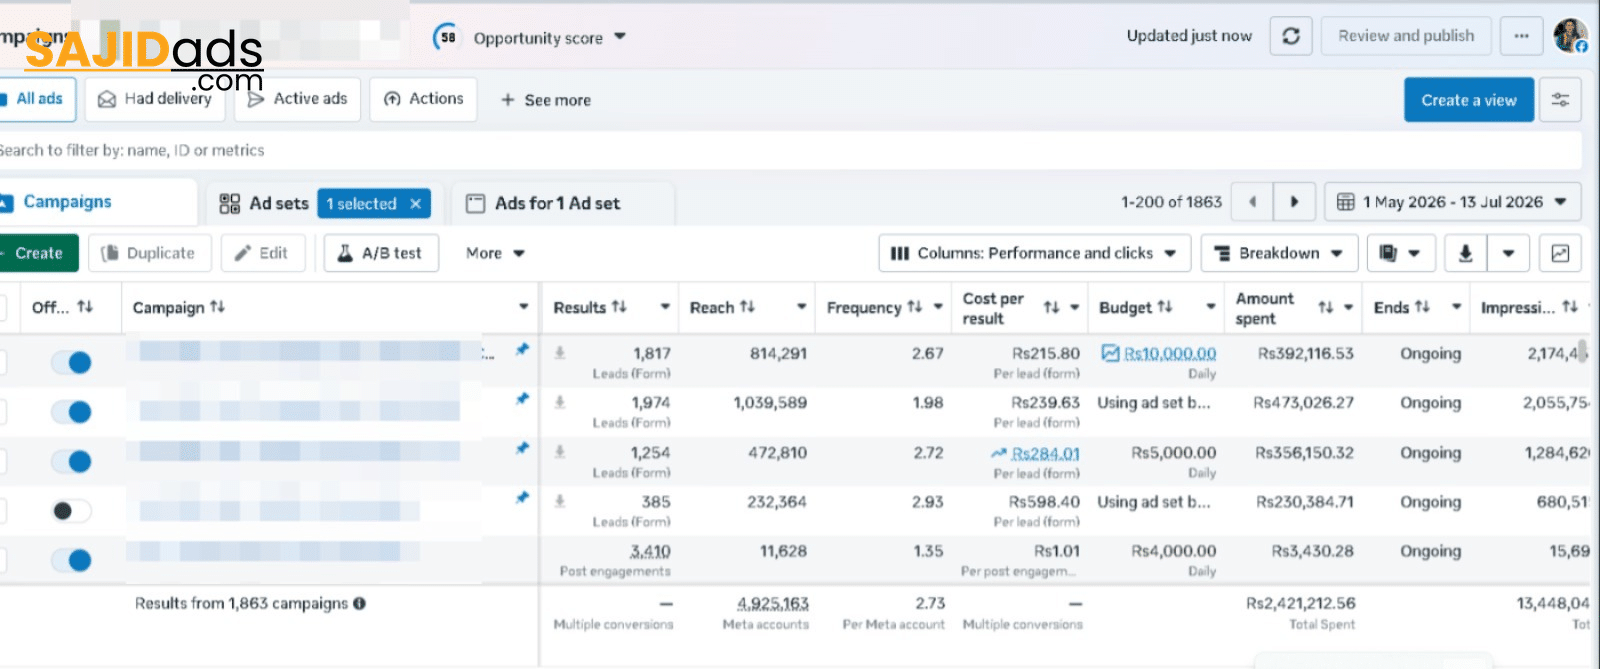1600x669 pixels.
Task: Sort by Results column arrows
Action: click(x=619, y=307)
